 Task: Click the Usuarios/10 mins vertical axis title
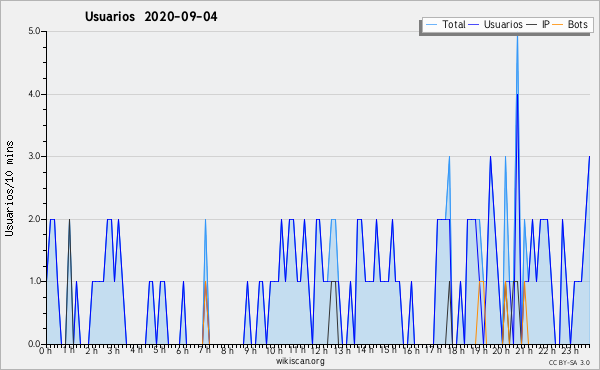pos(9,189)
